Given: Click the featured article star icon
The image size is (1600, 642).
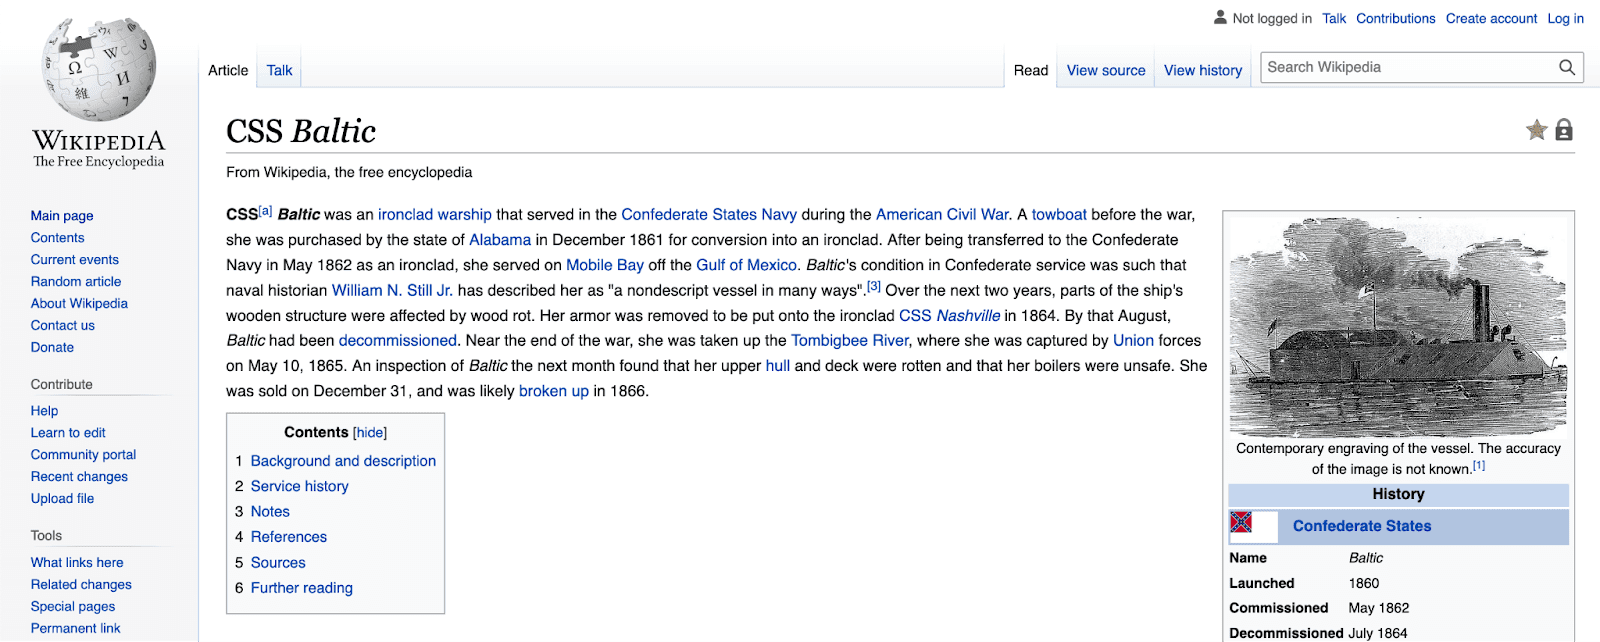Looking at the screenshot, I should 1537,130.
